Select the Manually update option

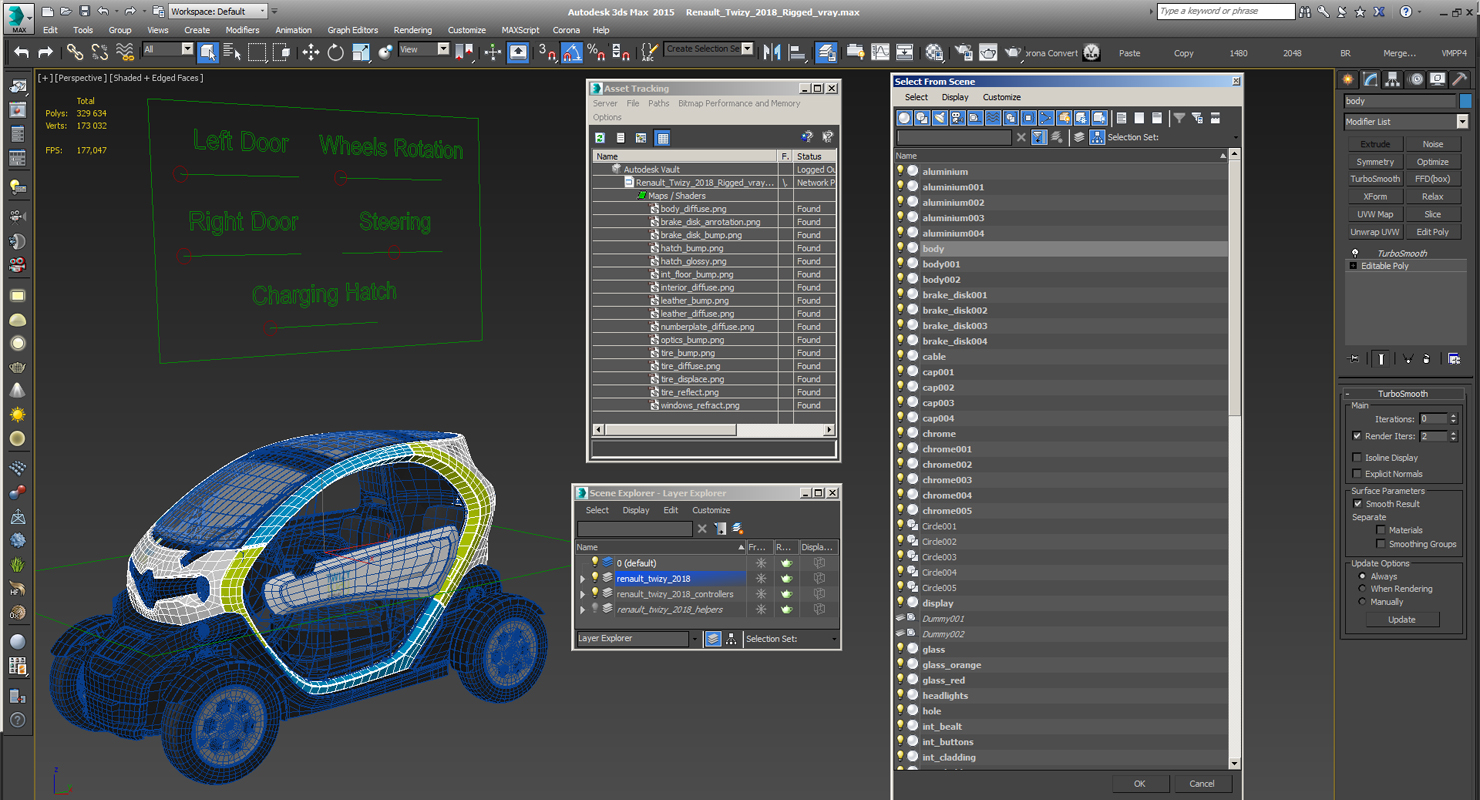[x=1362, y=602]
